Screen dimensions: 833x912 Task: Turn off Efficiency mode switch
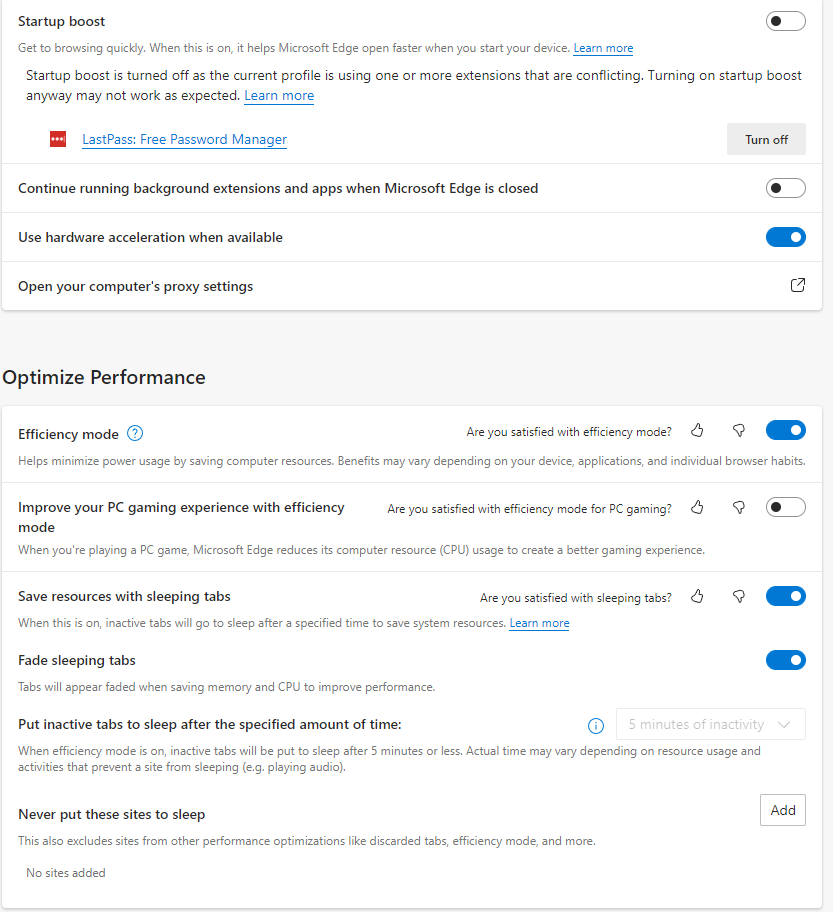pos(785,430)
